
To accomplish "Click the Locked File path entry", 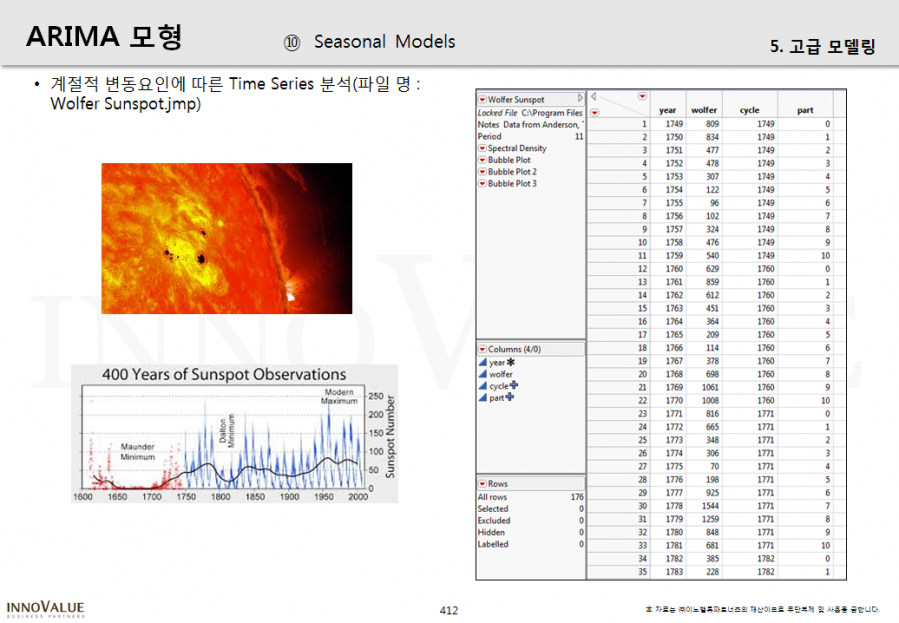I will 530,113.
